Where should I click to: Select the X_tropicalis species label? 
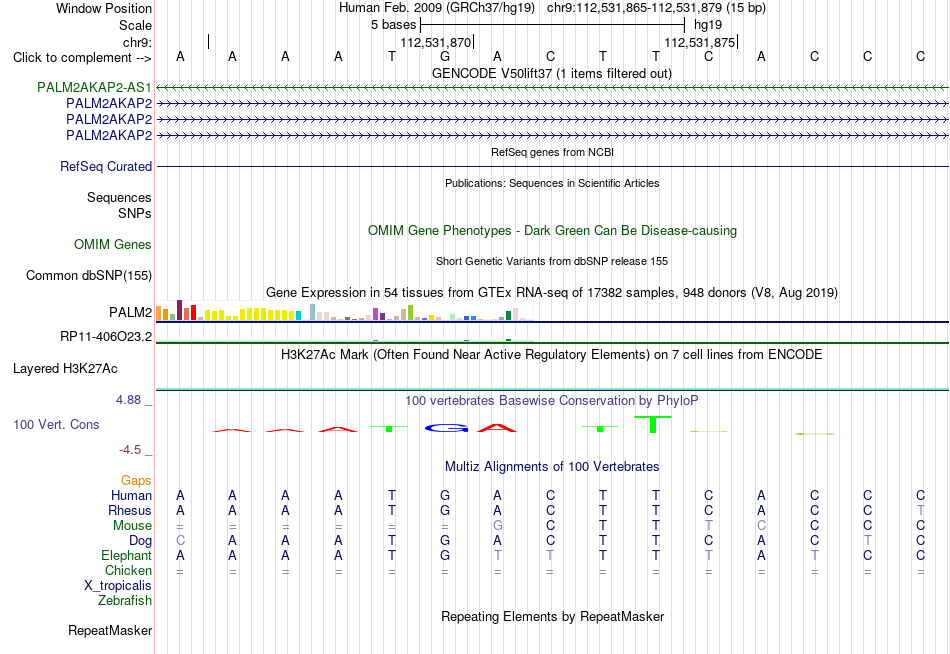coord(118,586)
